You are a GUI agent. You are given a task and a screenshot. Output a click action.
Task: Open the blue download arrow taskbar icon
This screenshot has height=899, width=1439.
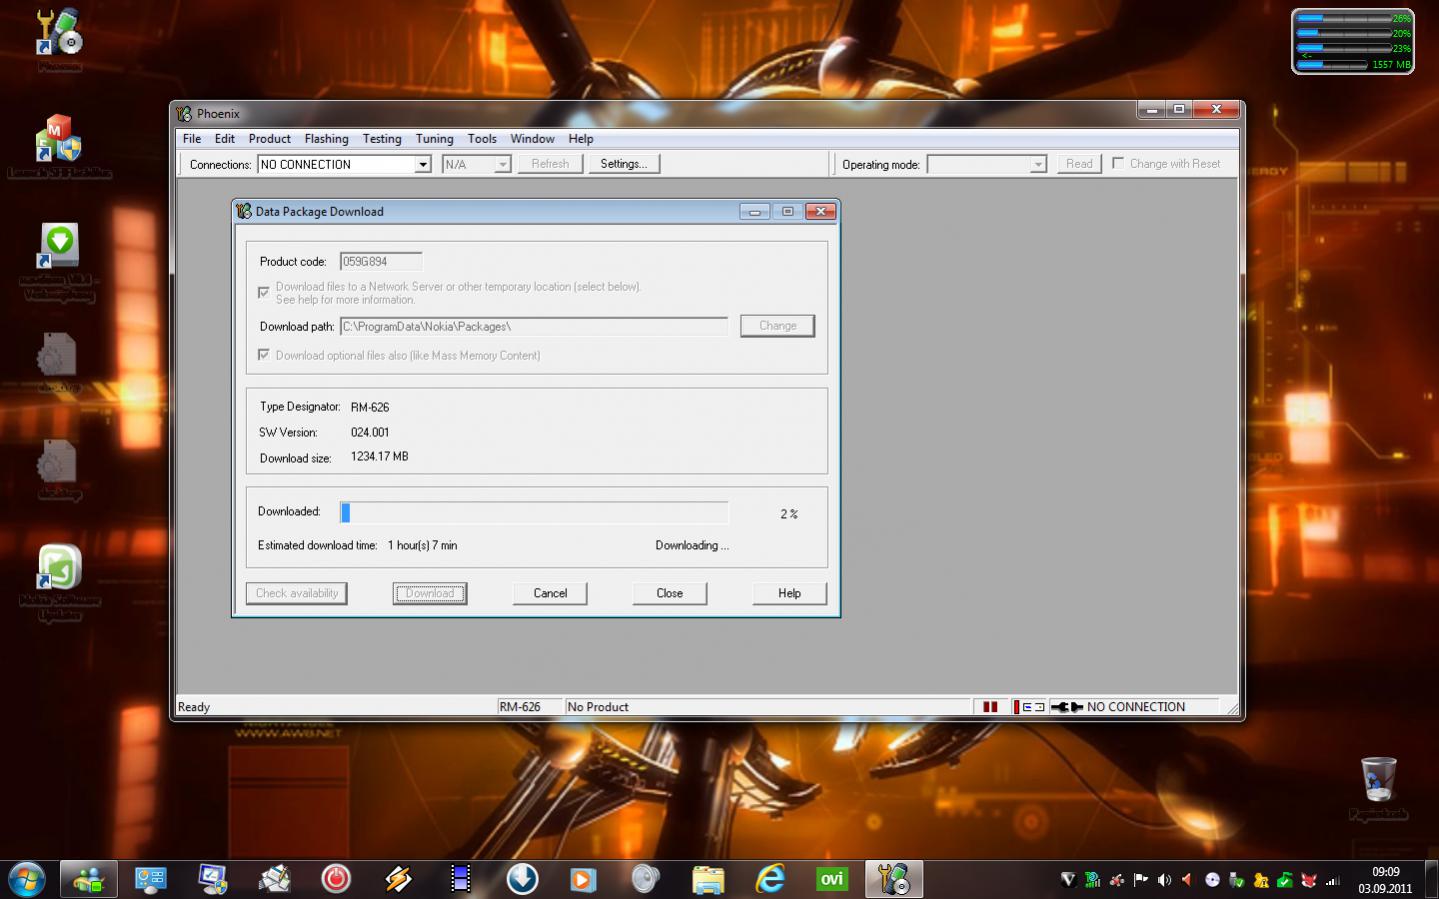point(522,879)
